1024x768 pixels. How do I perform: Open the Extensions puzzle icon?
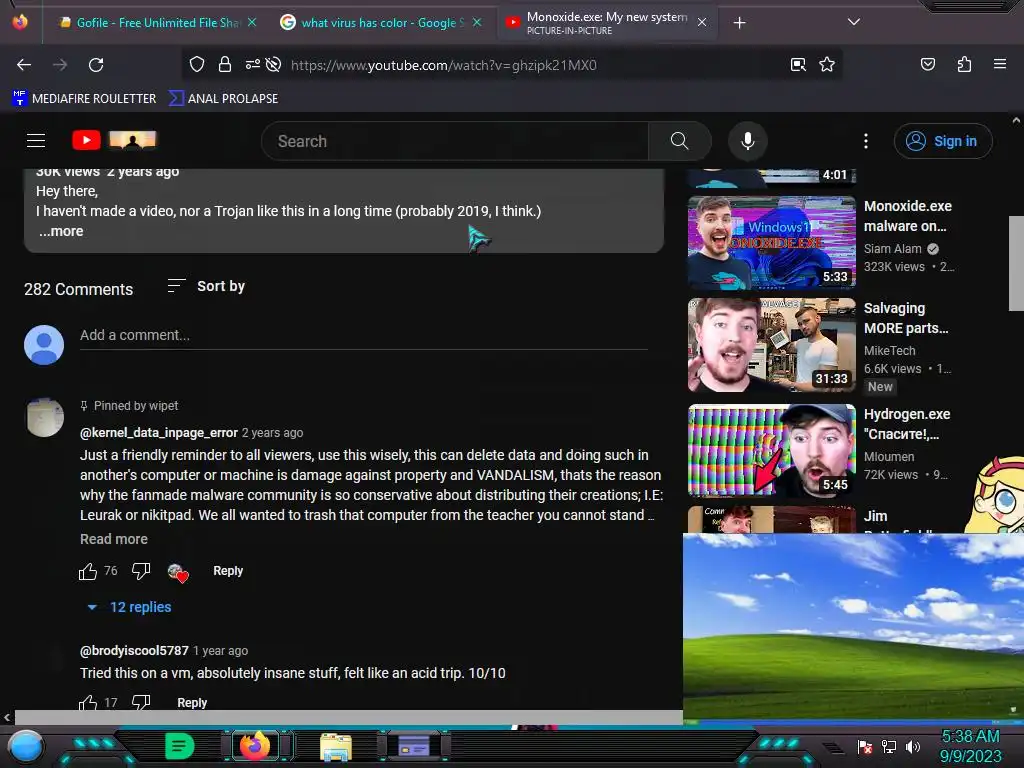tap(964, 64)
